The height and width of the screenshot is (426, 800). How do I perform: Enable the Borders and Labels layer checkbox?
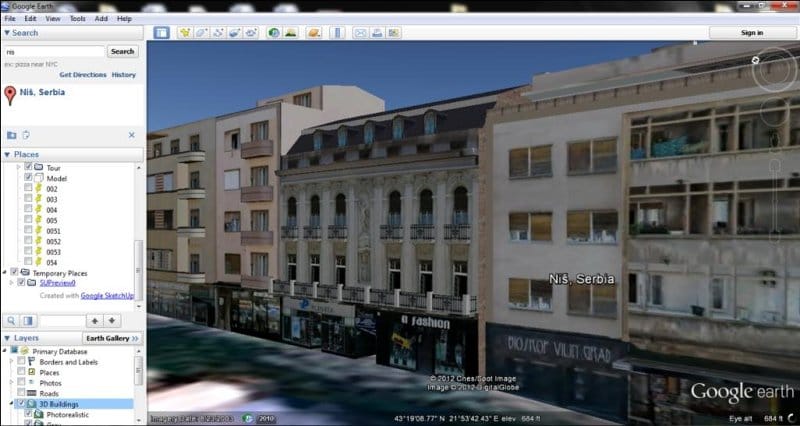pos(21,361)
